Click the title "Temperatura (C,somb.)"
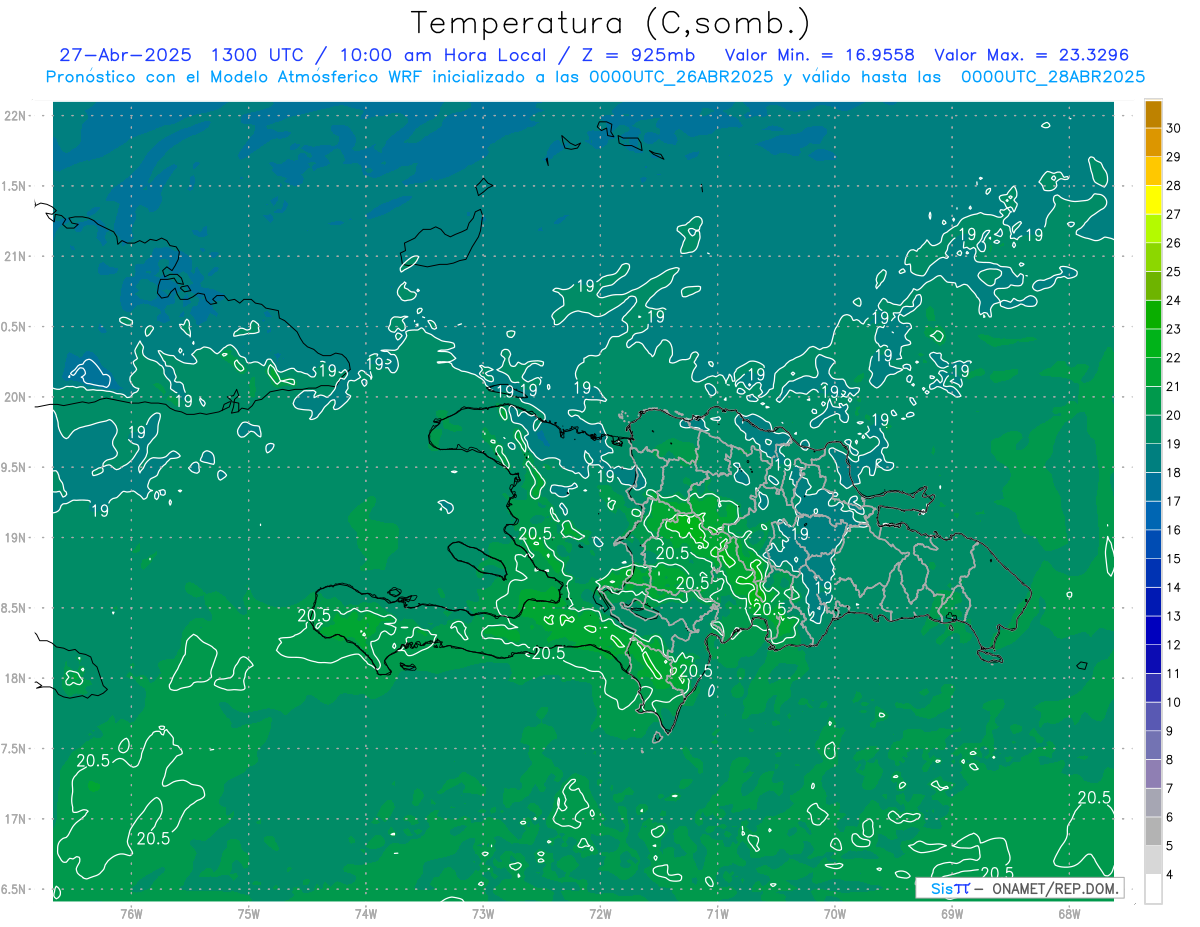The height and width of the screenshot is (927, 1200). (610, 23)
